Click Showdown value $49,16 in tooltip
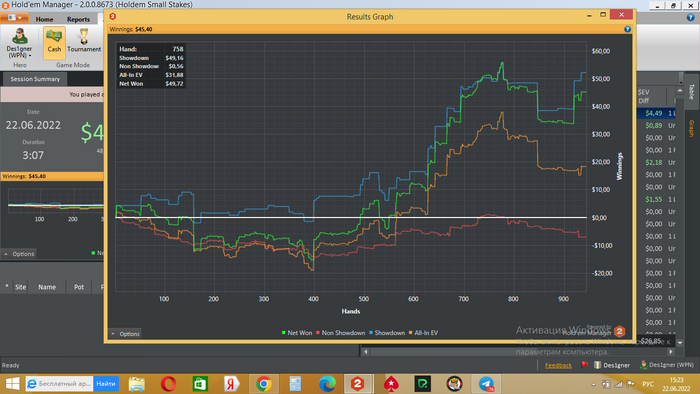 pos(175,58)
